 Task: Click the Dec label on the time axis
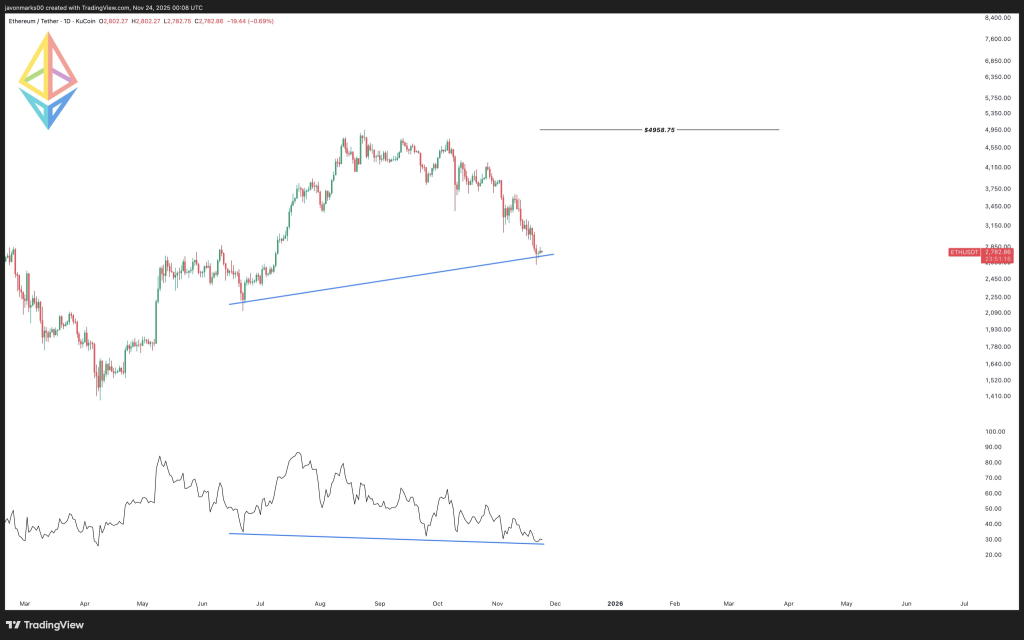pyautogui.click(x=554, y=604)
